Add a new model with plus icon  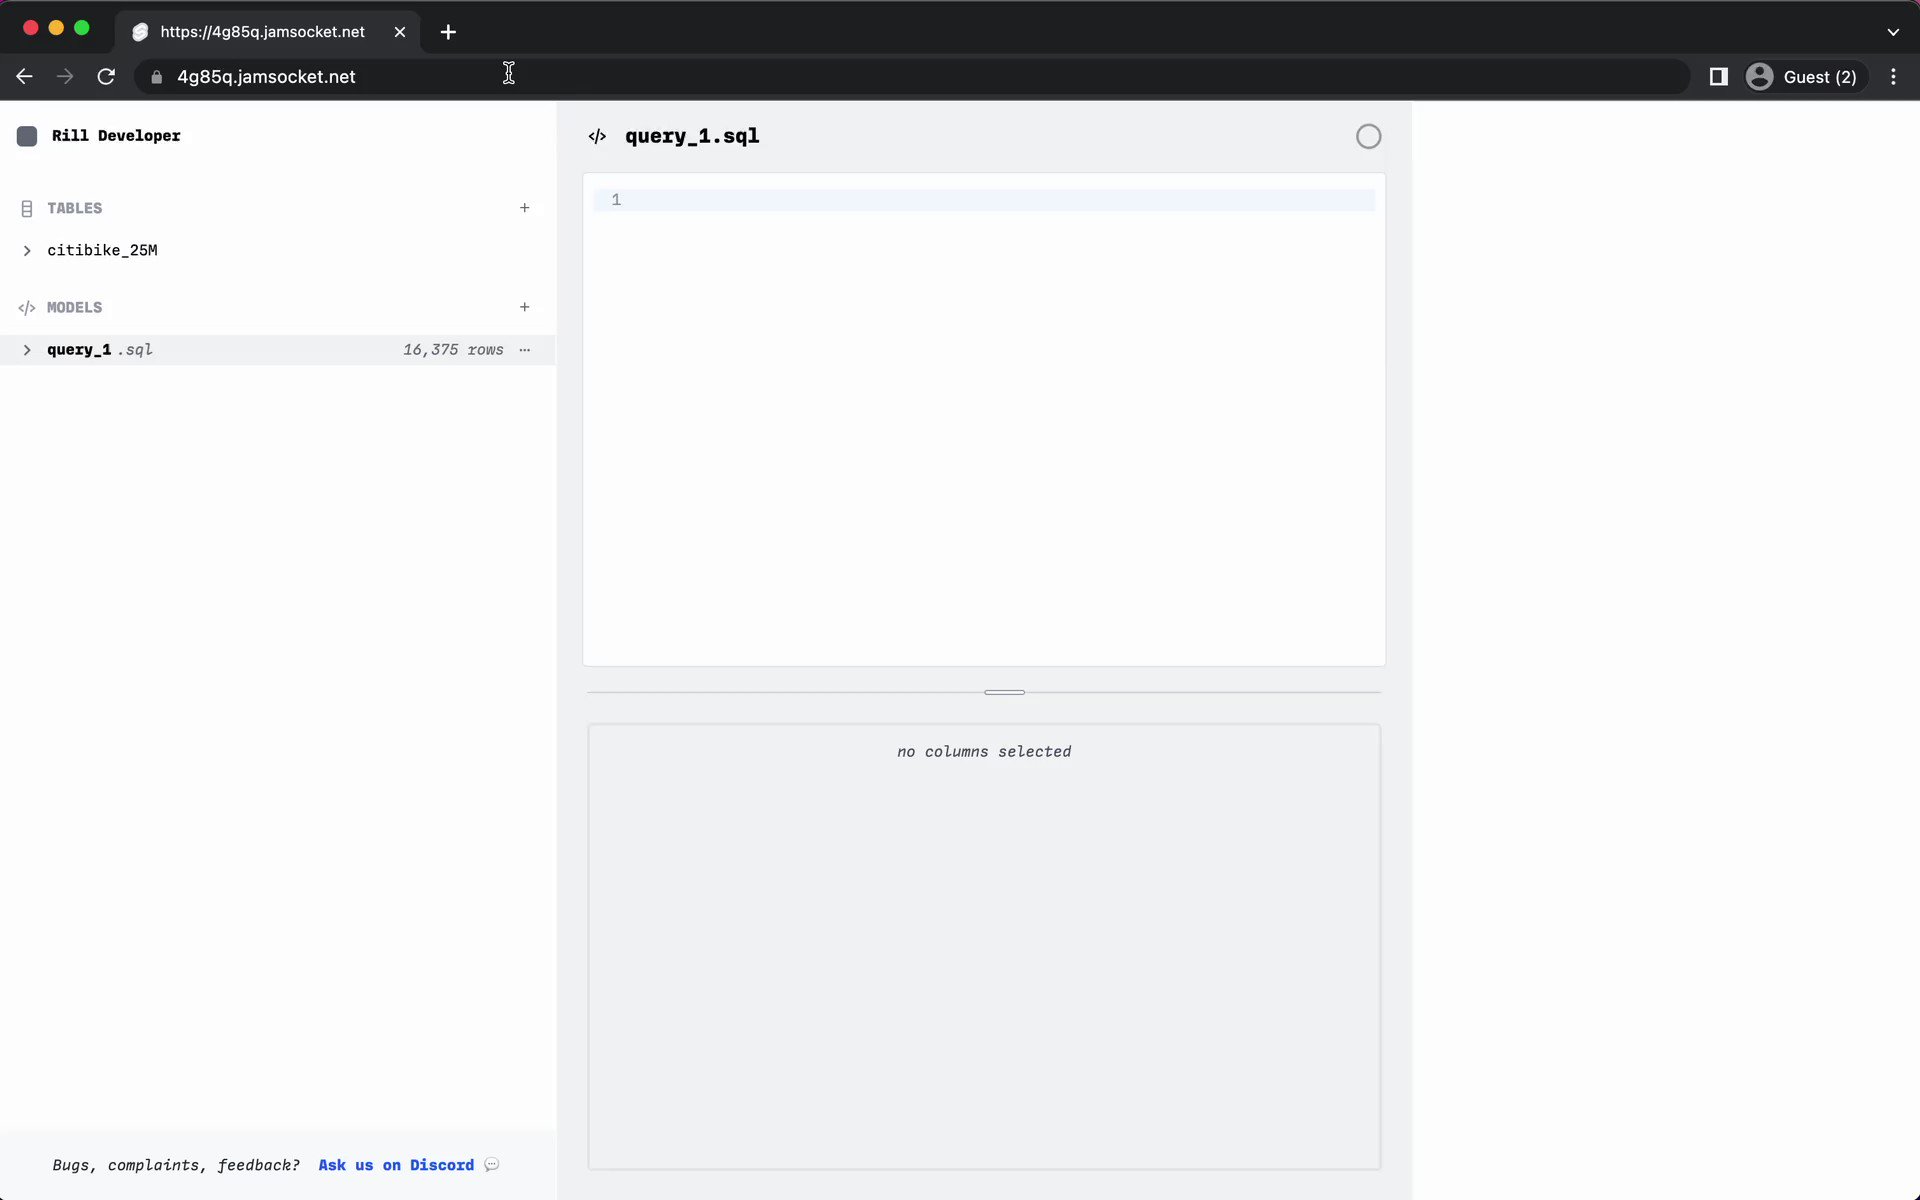click(x=524, y=307)
